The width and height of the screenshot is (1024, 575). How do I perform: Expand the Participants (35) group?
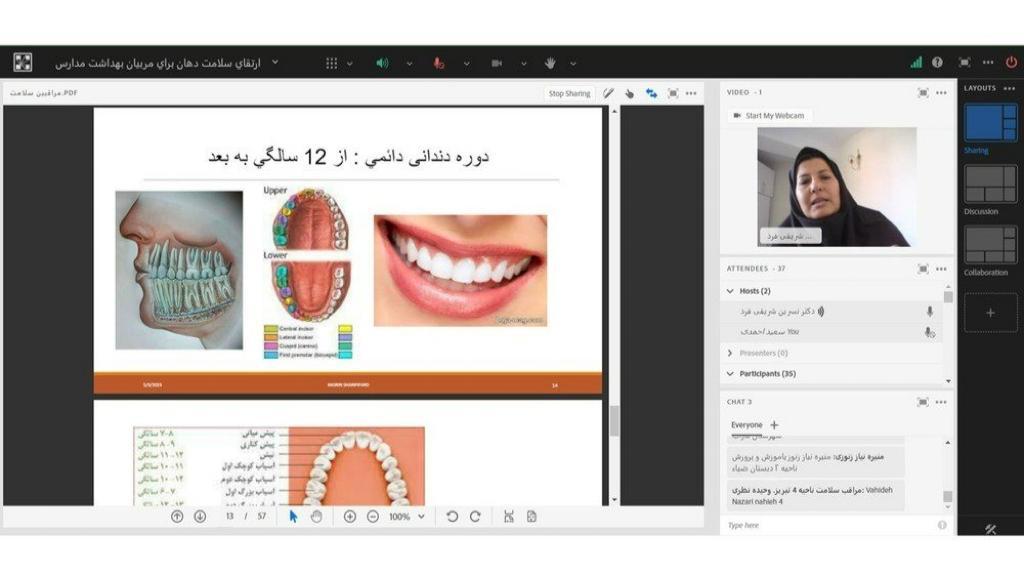[731, 373]
